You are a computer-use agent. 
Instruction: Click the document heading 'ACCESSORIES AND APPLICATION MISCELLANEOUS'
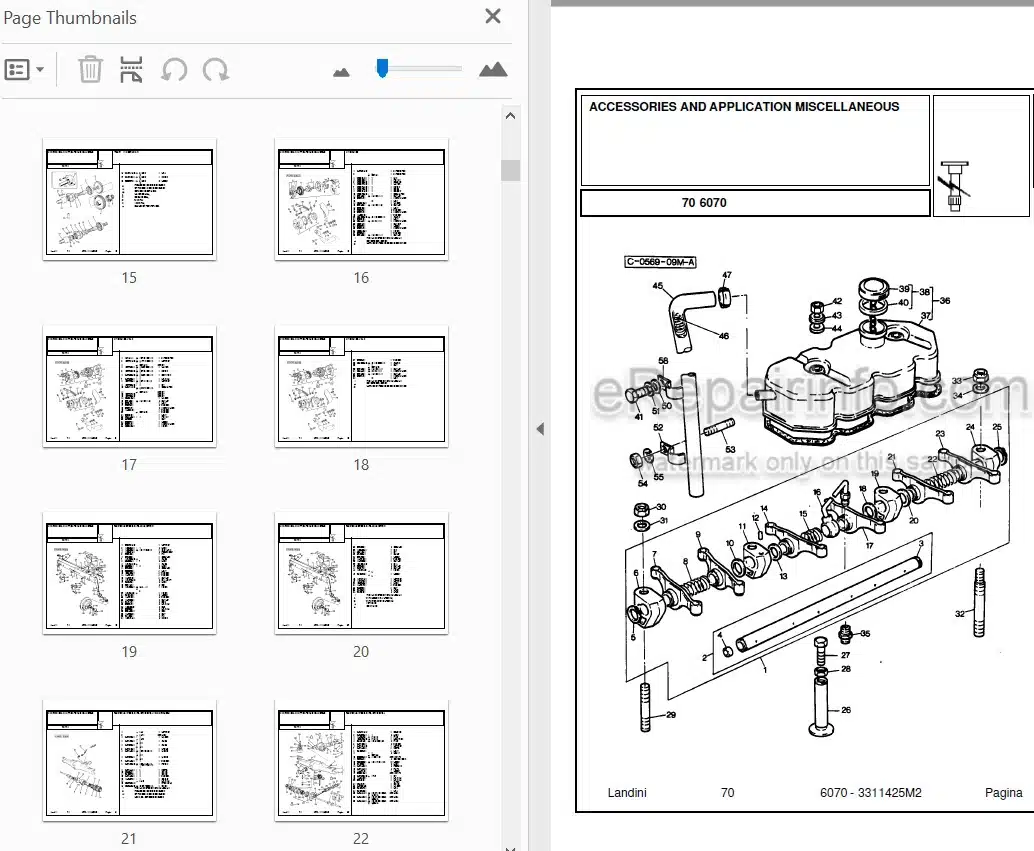(x=744, y=107)
